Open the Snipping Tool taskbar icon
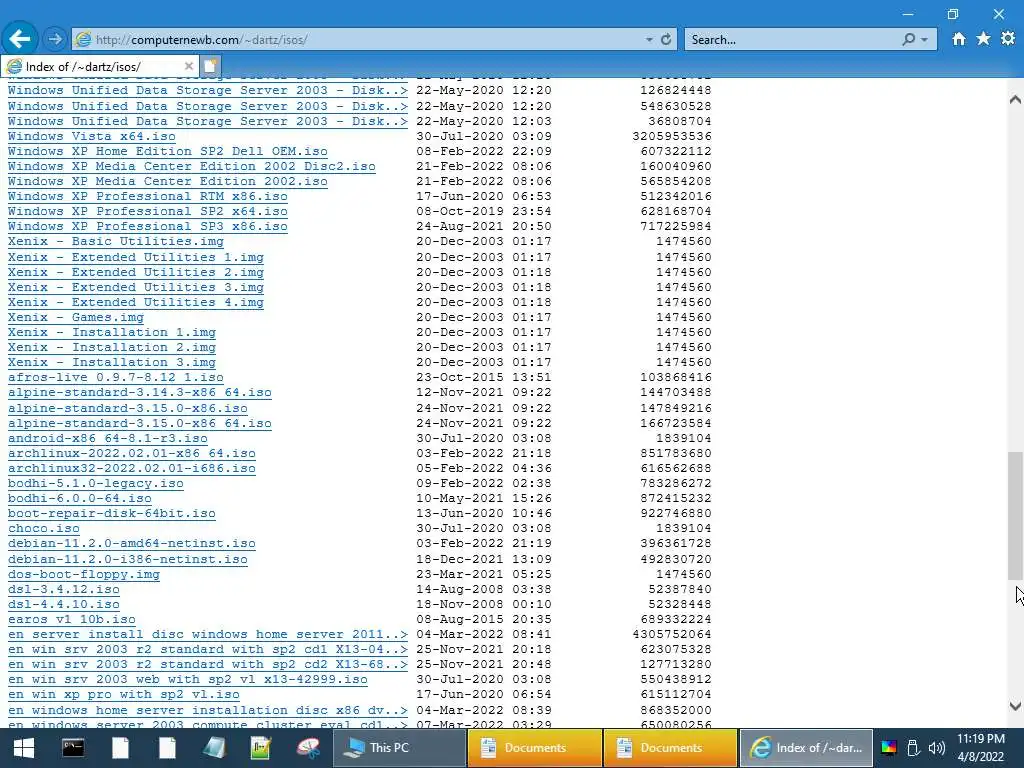The height and width of the screenshot is (768, 1024). [308, 748]
